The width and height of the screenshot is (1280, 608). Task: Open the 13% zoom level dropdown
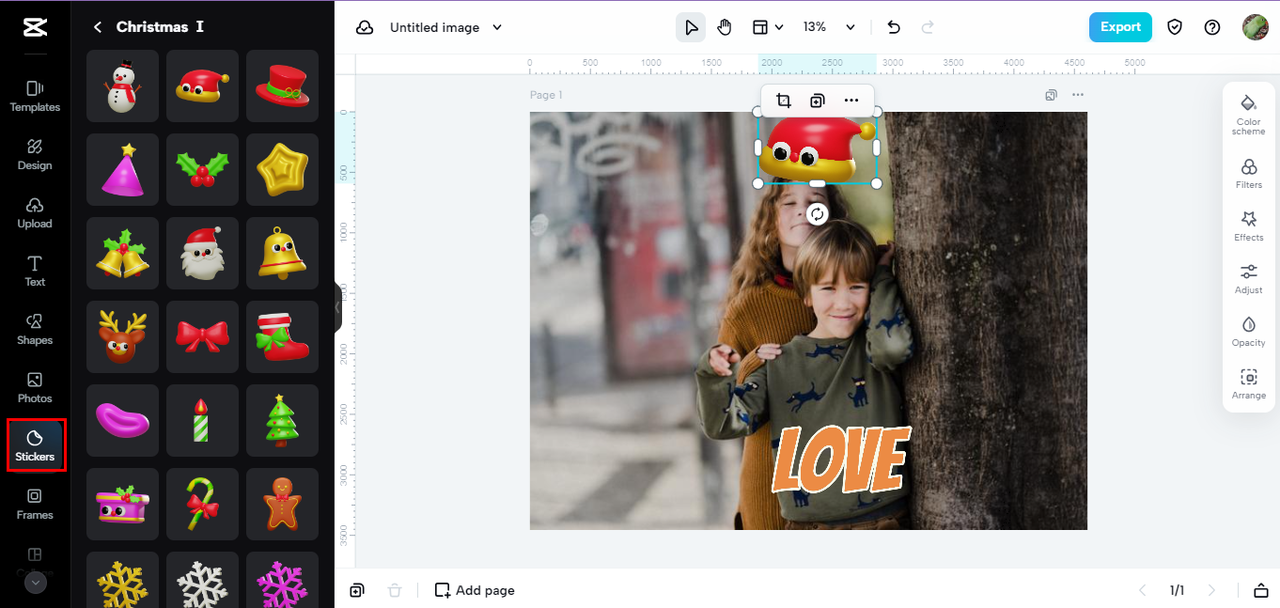click(x=830, y=27)
